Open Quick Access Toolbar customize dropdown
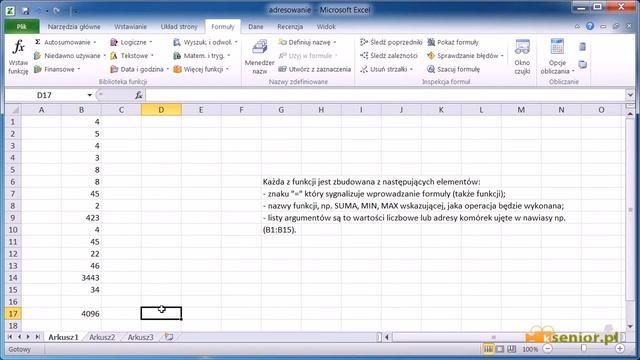The image size is (640, 360). (x=76, y=11)
